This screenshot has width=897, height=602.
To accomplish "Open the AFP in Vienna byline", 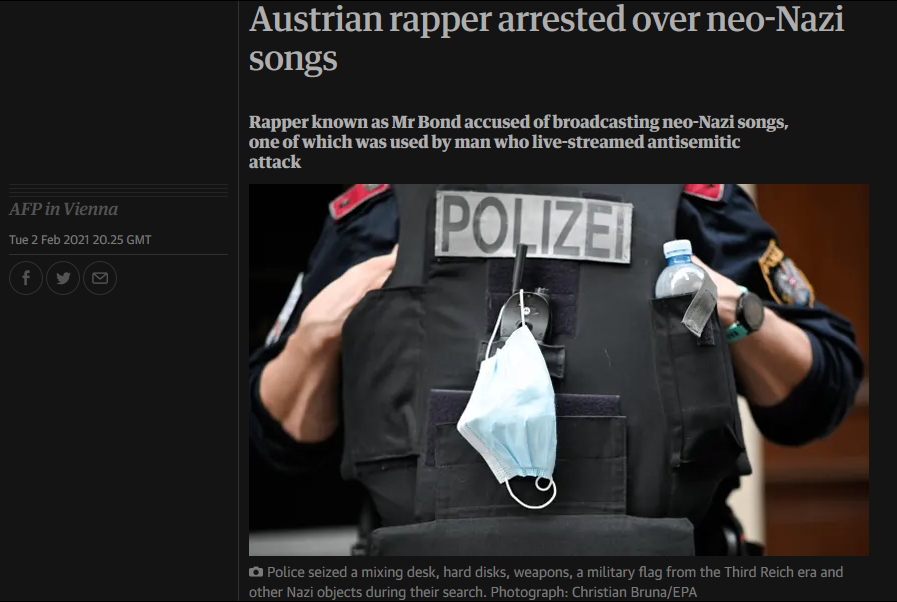I will 63,209.
